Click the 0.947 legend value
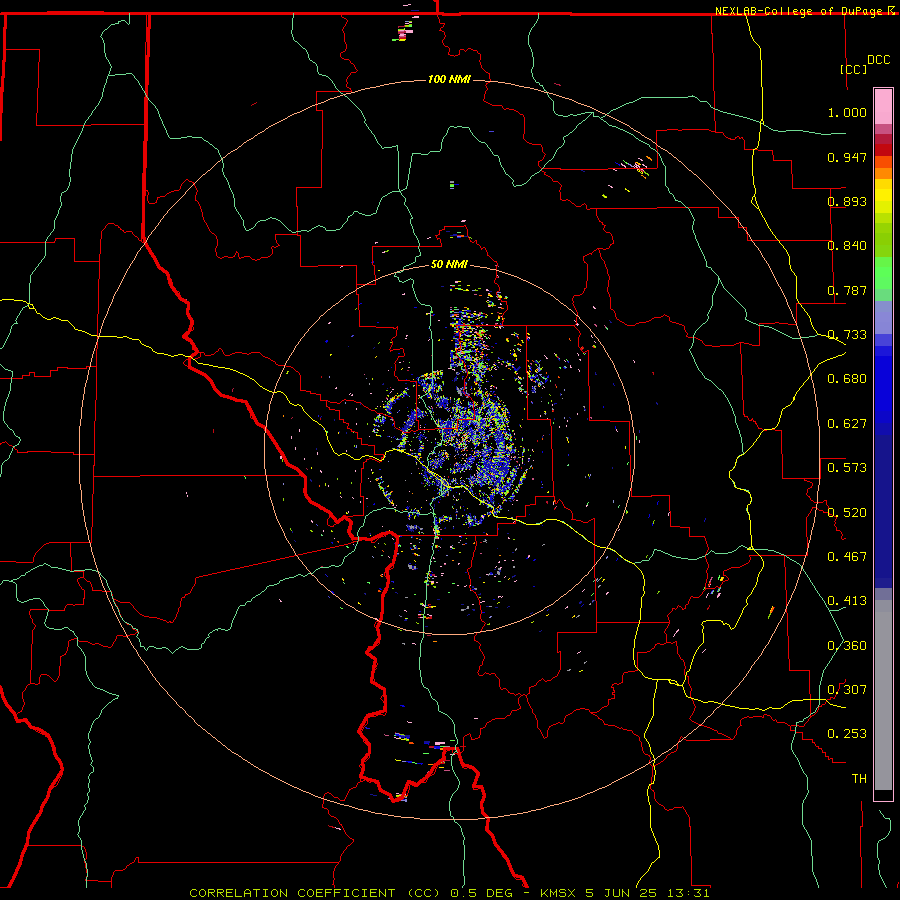The height and width of the screenshot is (900, 900). pos(847,157)
